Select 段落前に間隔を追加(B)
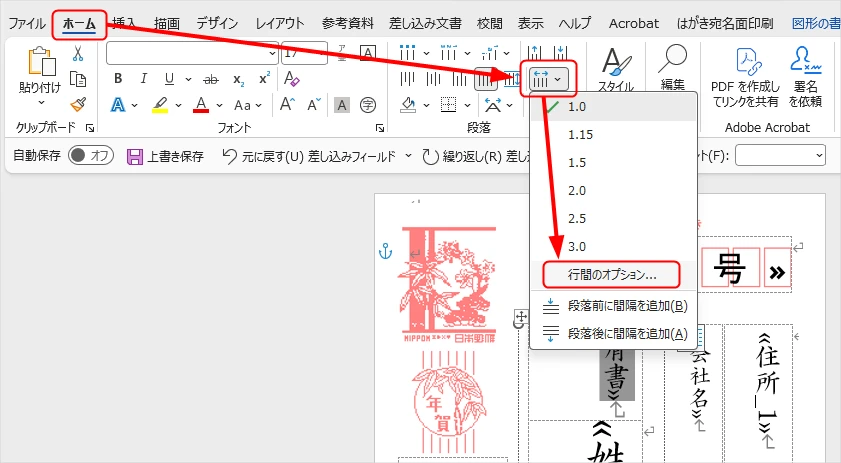Viewport: 841px width, 463px height. [x=614, y=306]
